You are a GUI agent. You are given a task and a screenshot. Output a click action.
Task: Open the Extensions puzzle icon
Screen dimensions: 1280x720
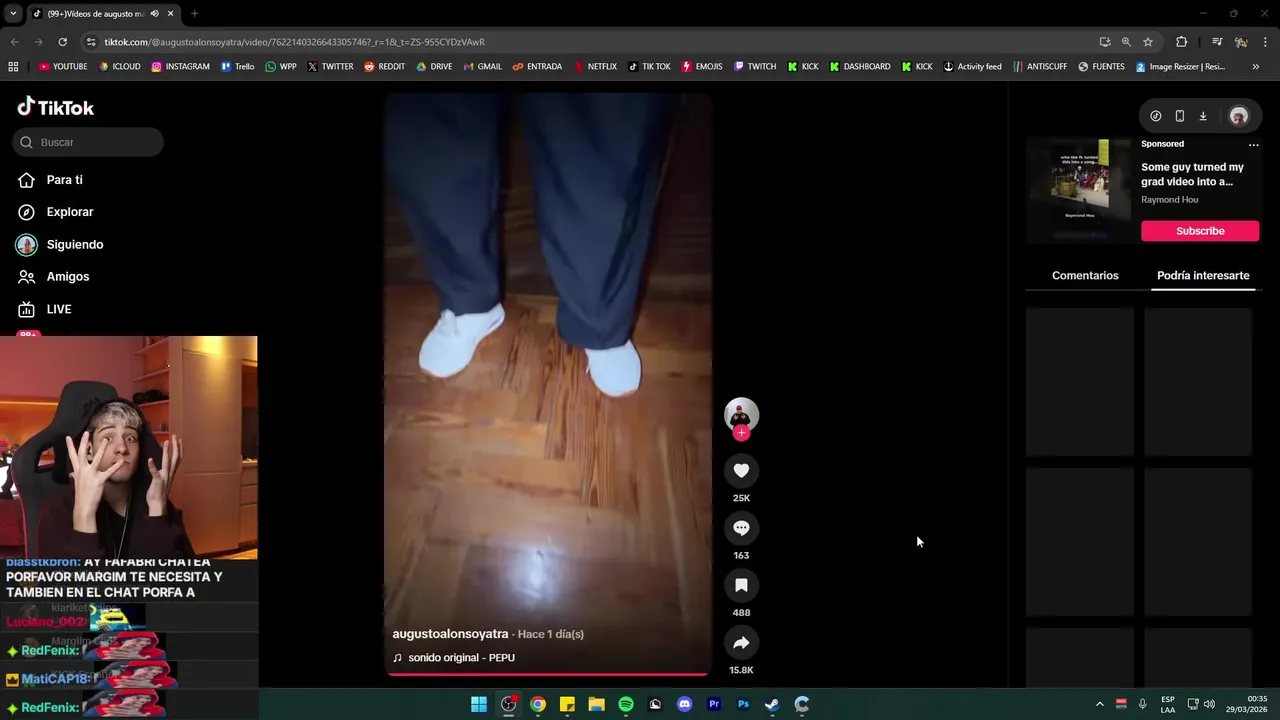coord(1181,42)
